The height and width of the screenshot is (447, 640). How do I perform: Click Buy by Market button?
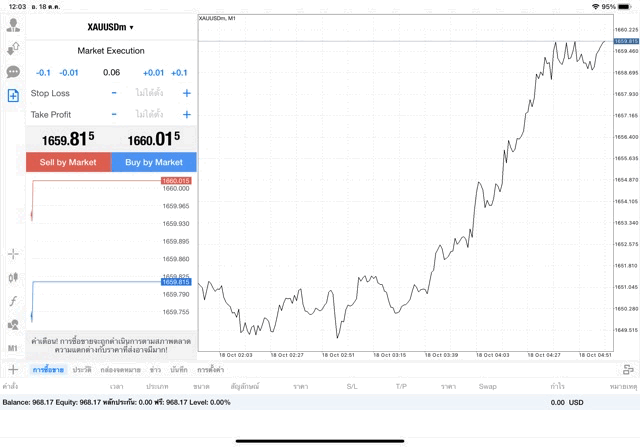point(154,162)
